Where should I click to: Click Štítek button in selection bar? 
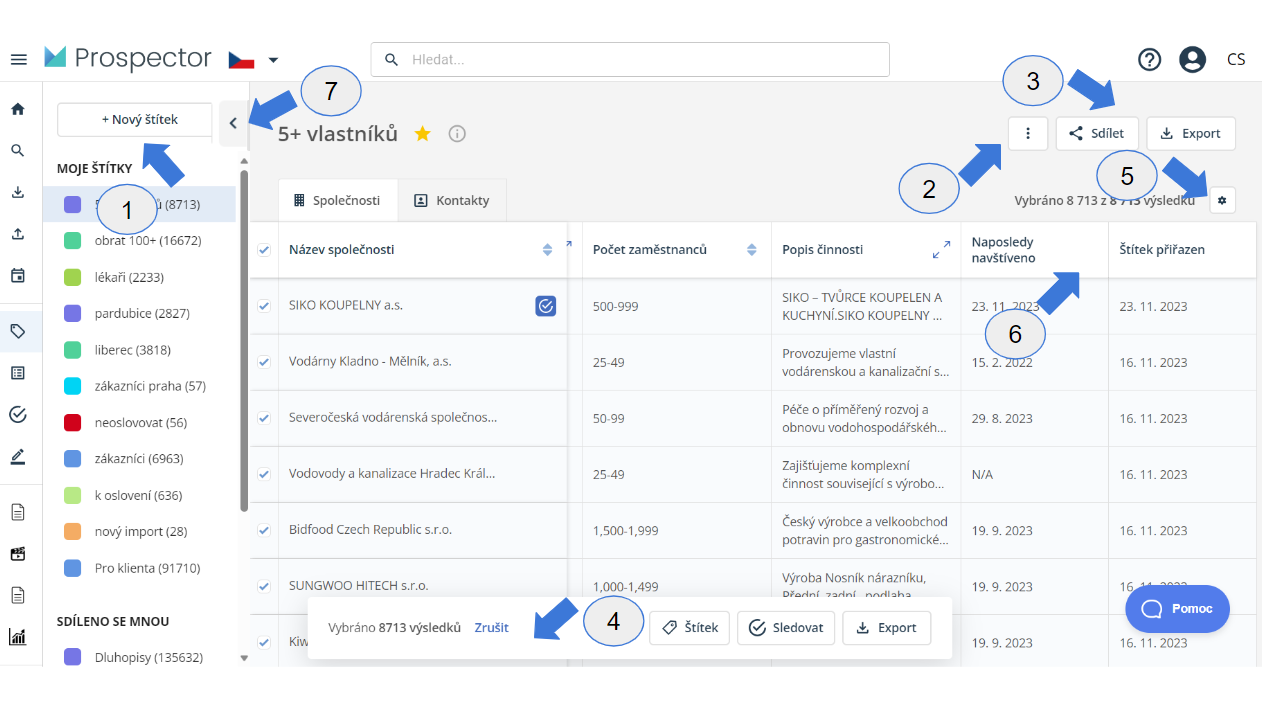tap(690, 628)
